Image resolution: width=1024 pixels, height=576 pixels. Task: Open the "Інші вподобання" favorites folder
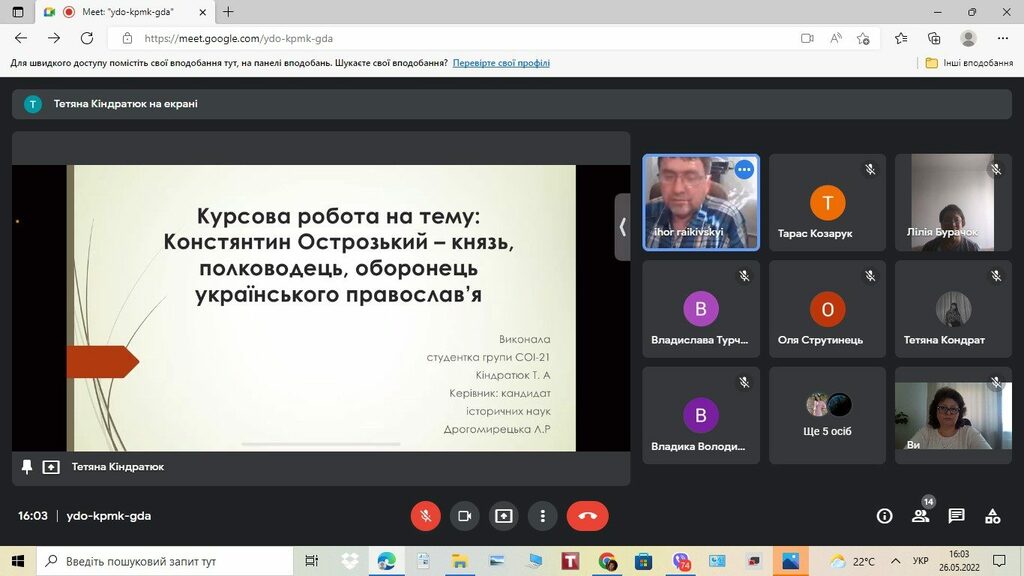pos(969,63)
